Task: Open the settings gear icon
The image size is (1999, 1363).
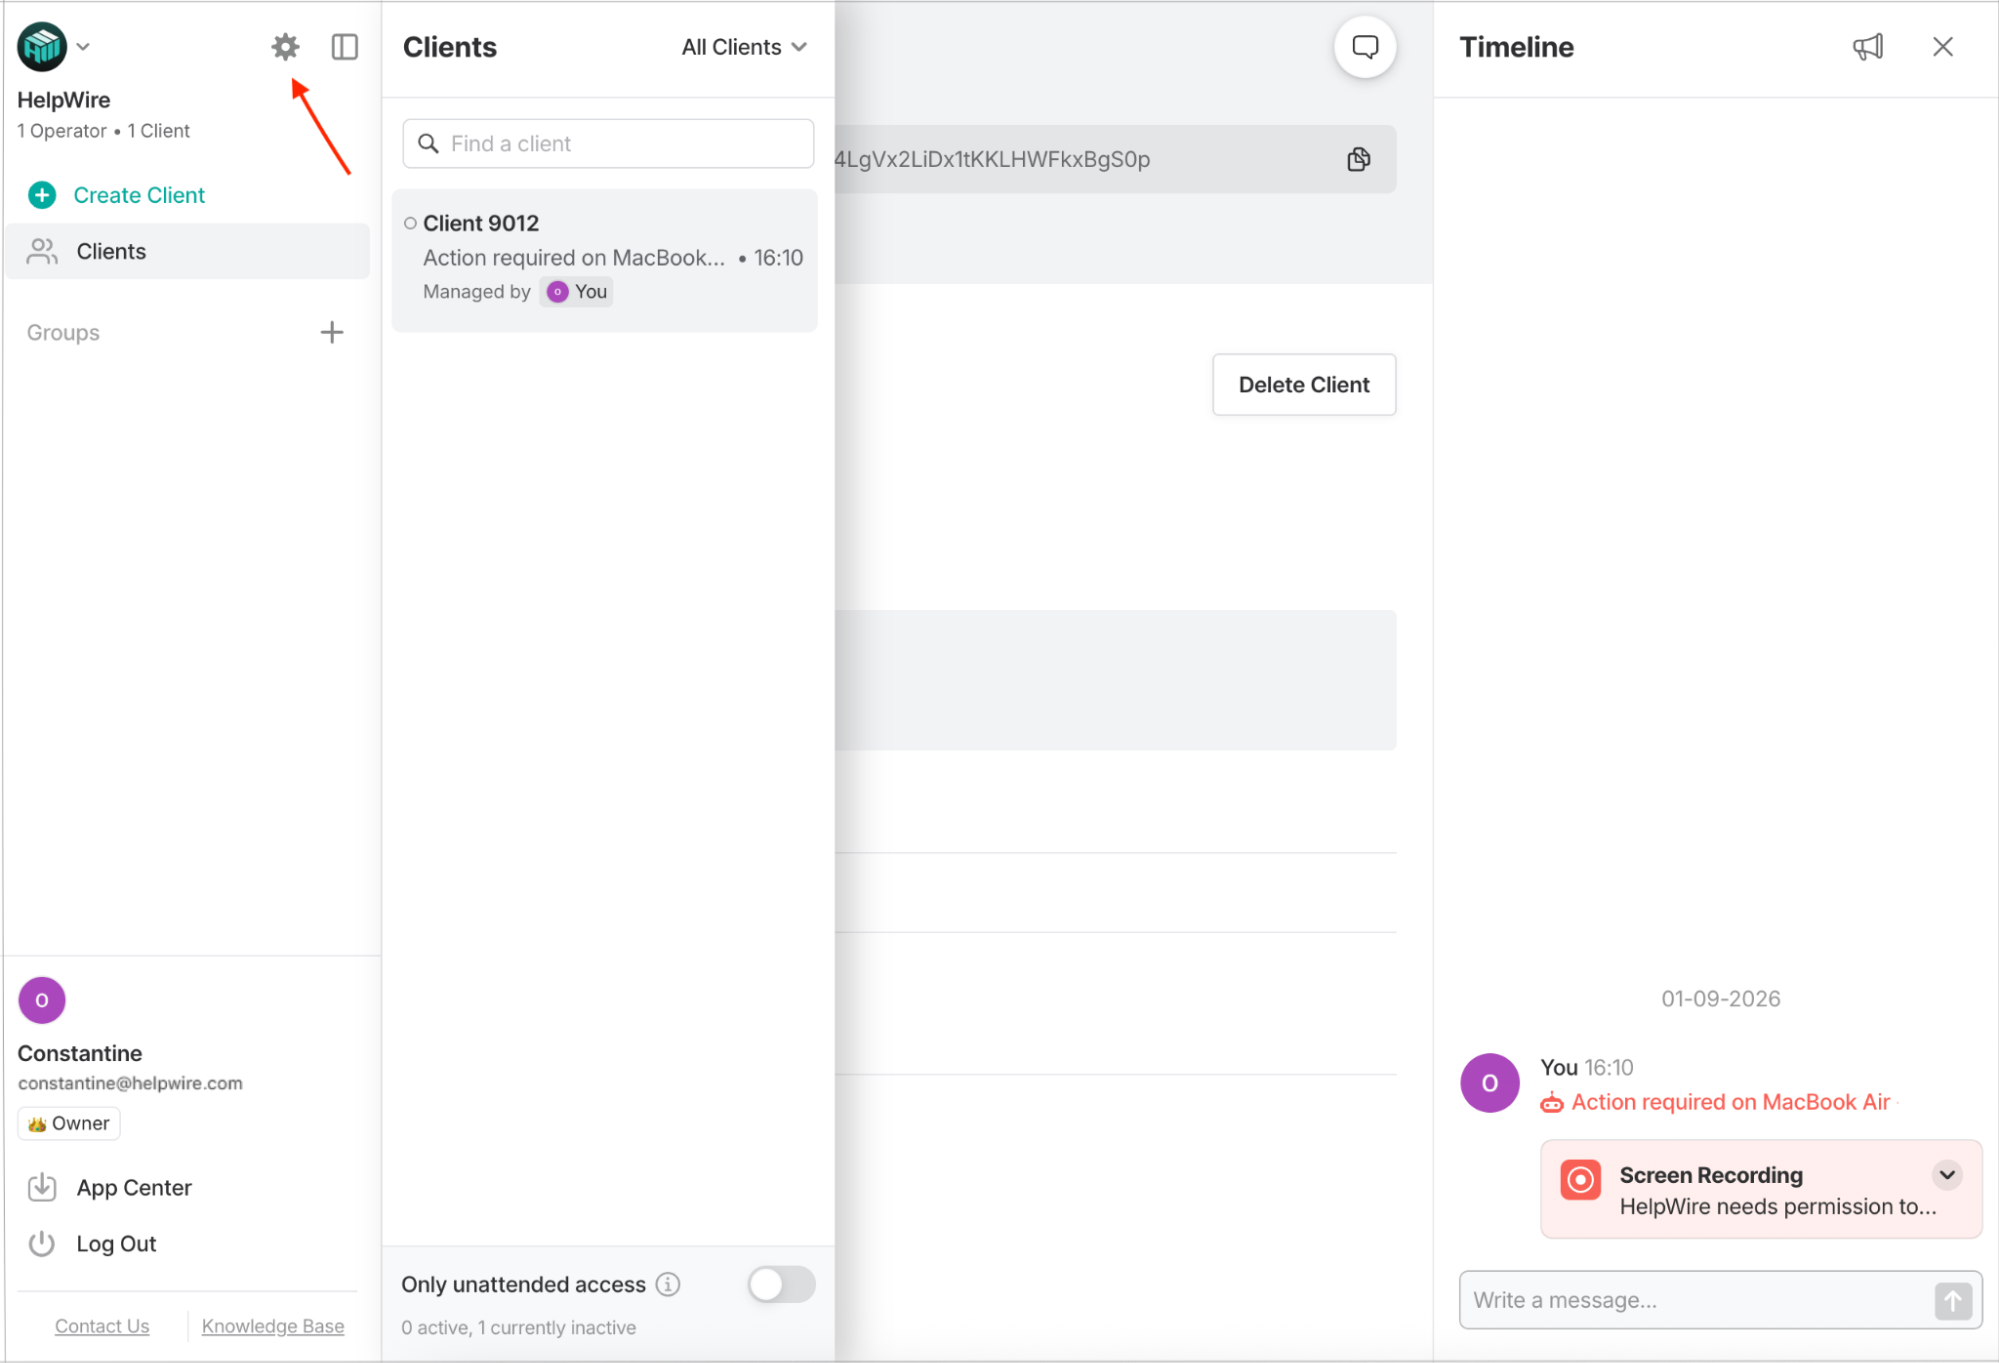Action: (x=285, y=47)
